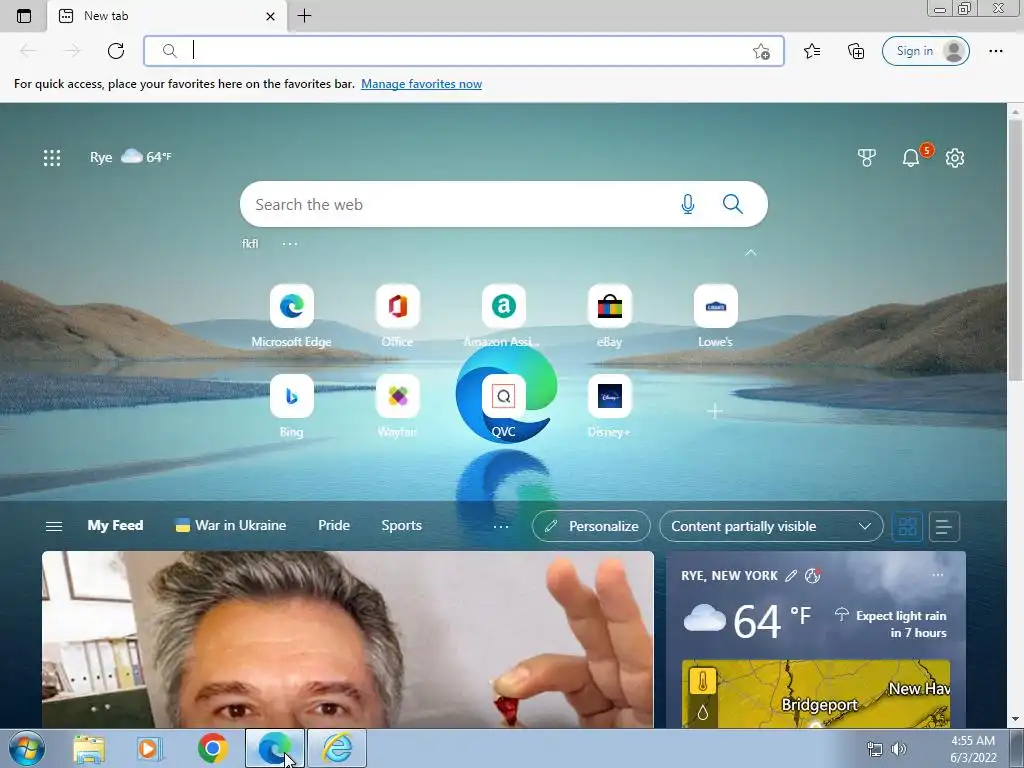The image size is (1024, 768).
Task: Add this page to favorites star
Action: [761, 52]
